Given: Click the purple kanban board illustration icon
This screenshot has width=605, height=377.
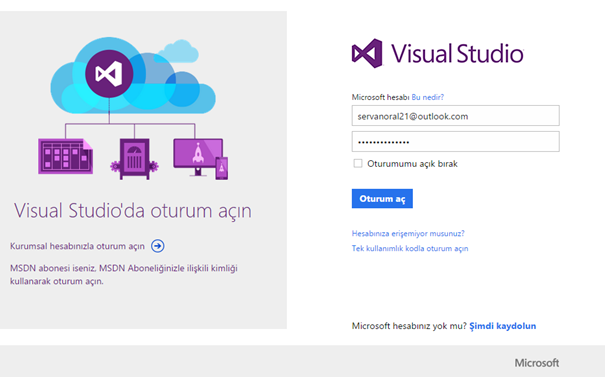Looking at the screenshot, I should [x=66, y=156].
